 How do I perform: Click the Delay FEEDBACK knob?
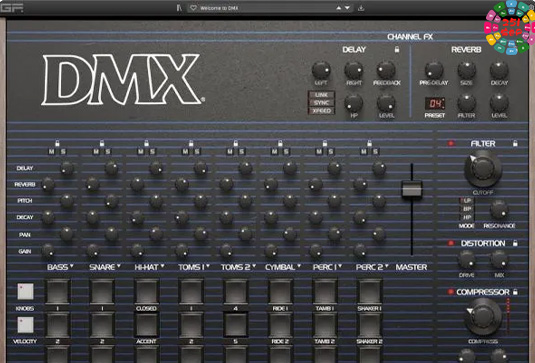[386, 70]
